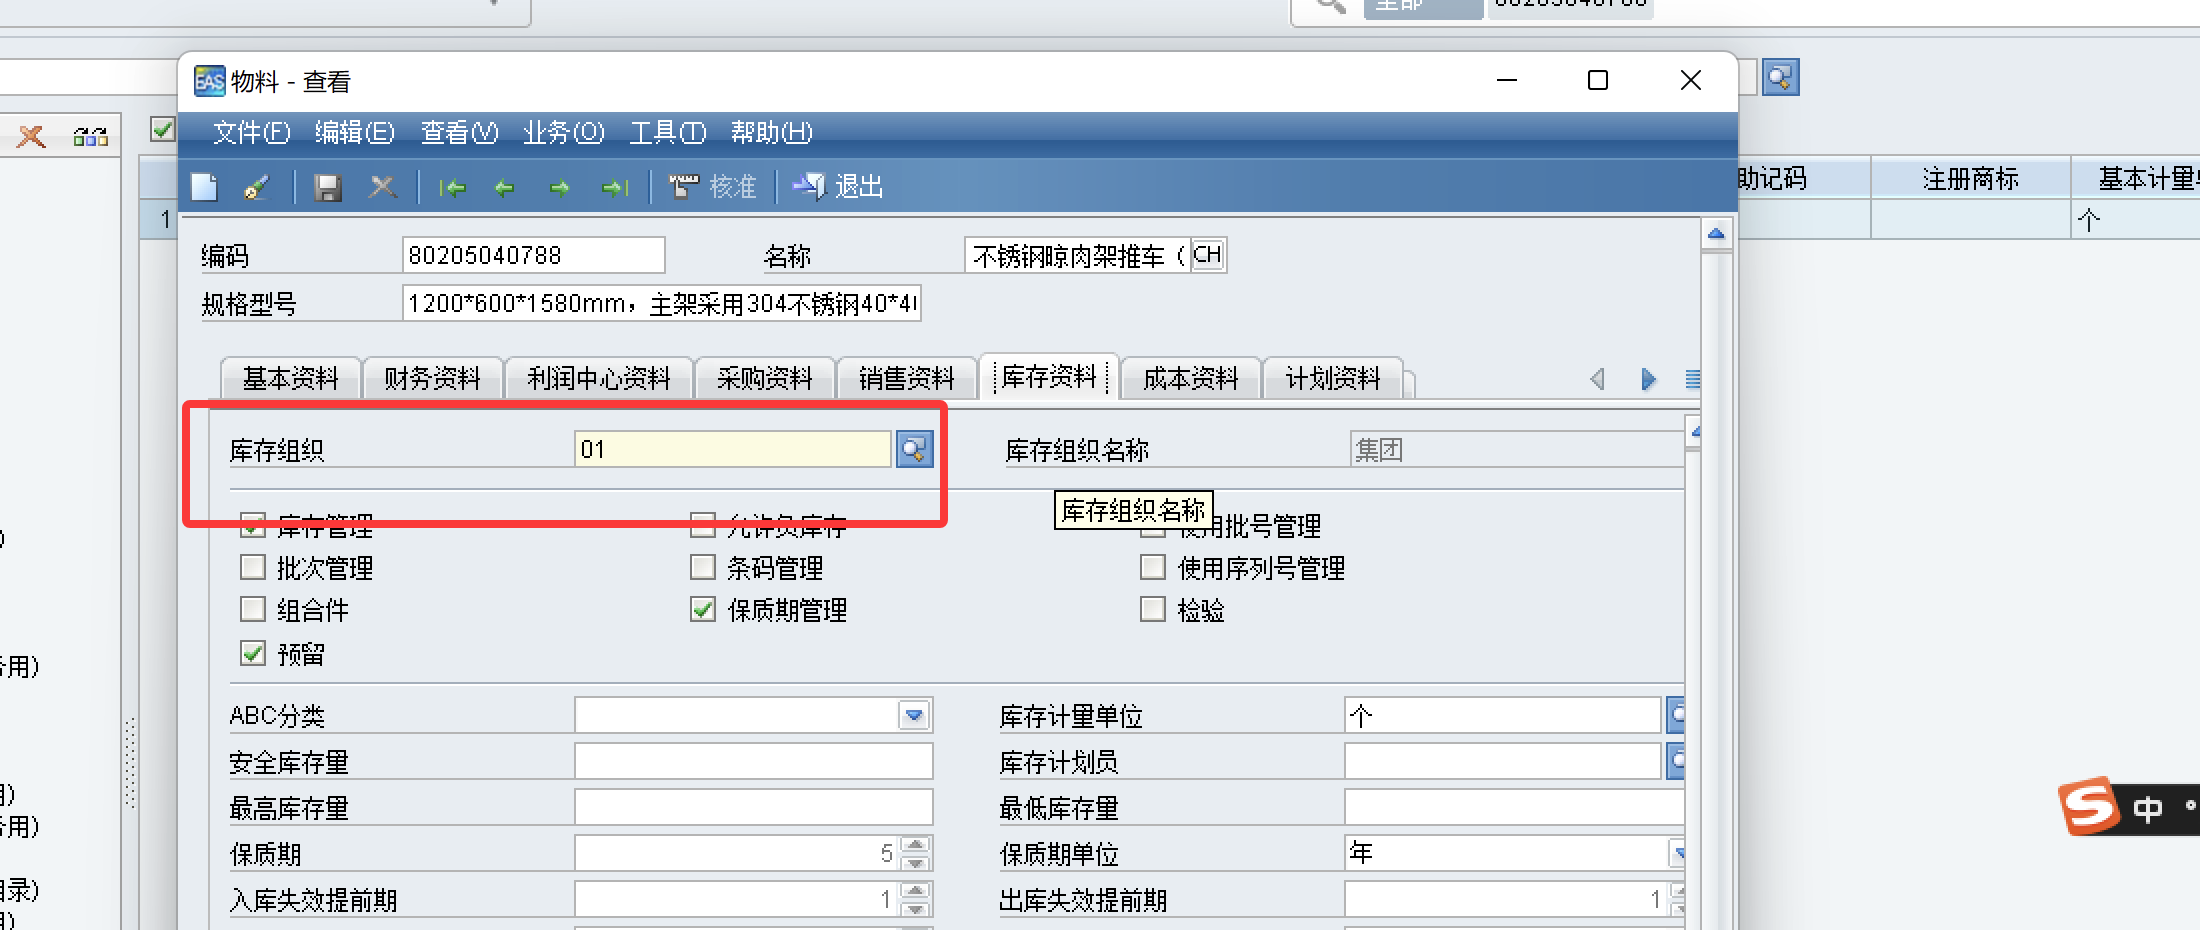Switch to the 基本资料 tab
This screenshot has width=2200, height=930.
click(290, 378)
